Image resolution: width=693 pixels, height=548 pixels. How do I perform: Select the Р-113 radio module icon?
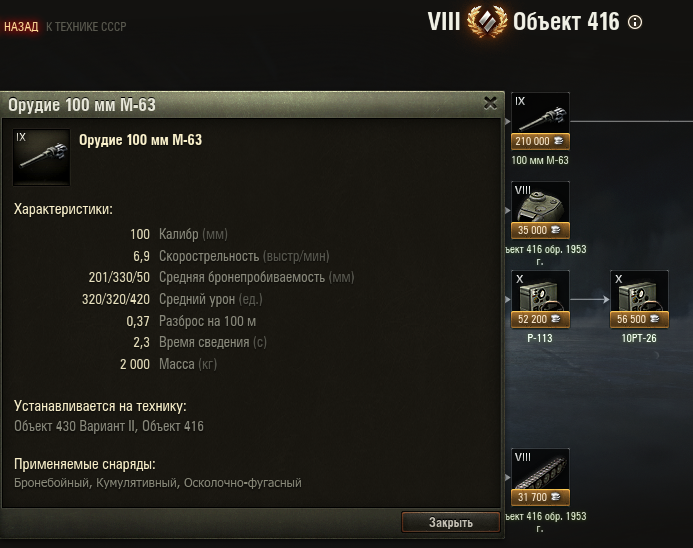[540, 291]
